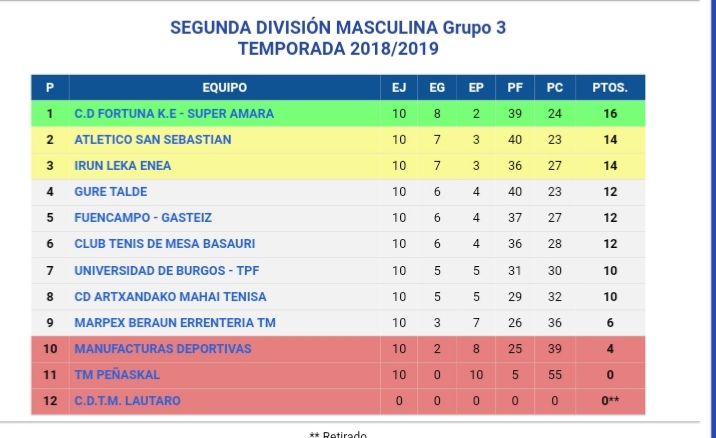Click the SEGUNDA DIVISIÓN MASCULINA Grupo 3 title

[x=338, y=27]
